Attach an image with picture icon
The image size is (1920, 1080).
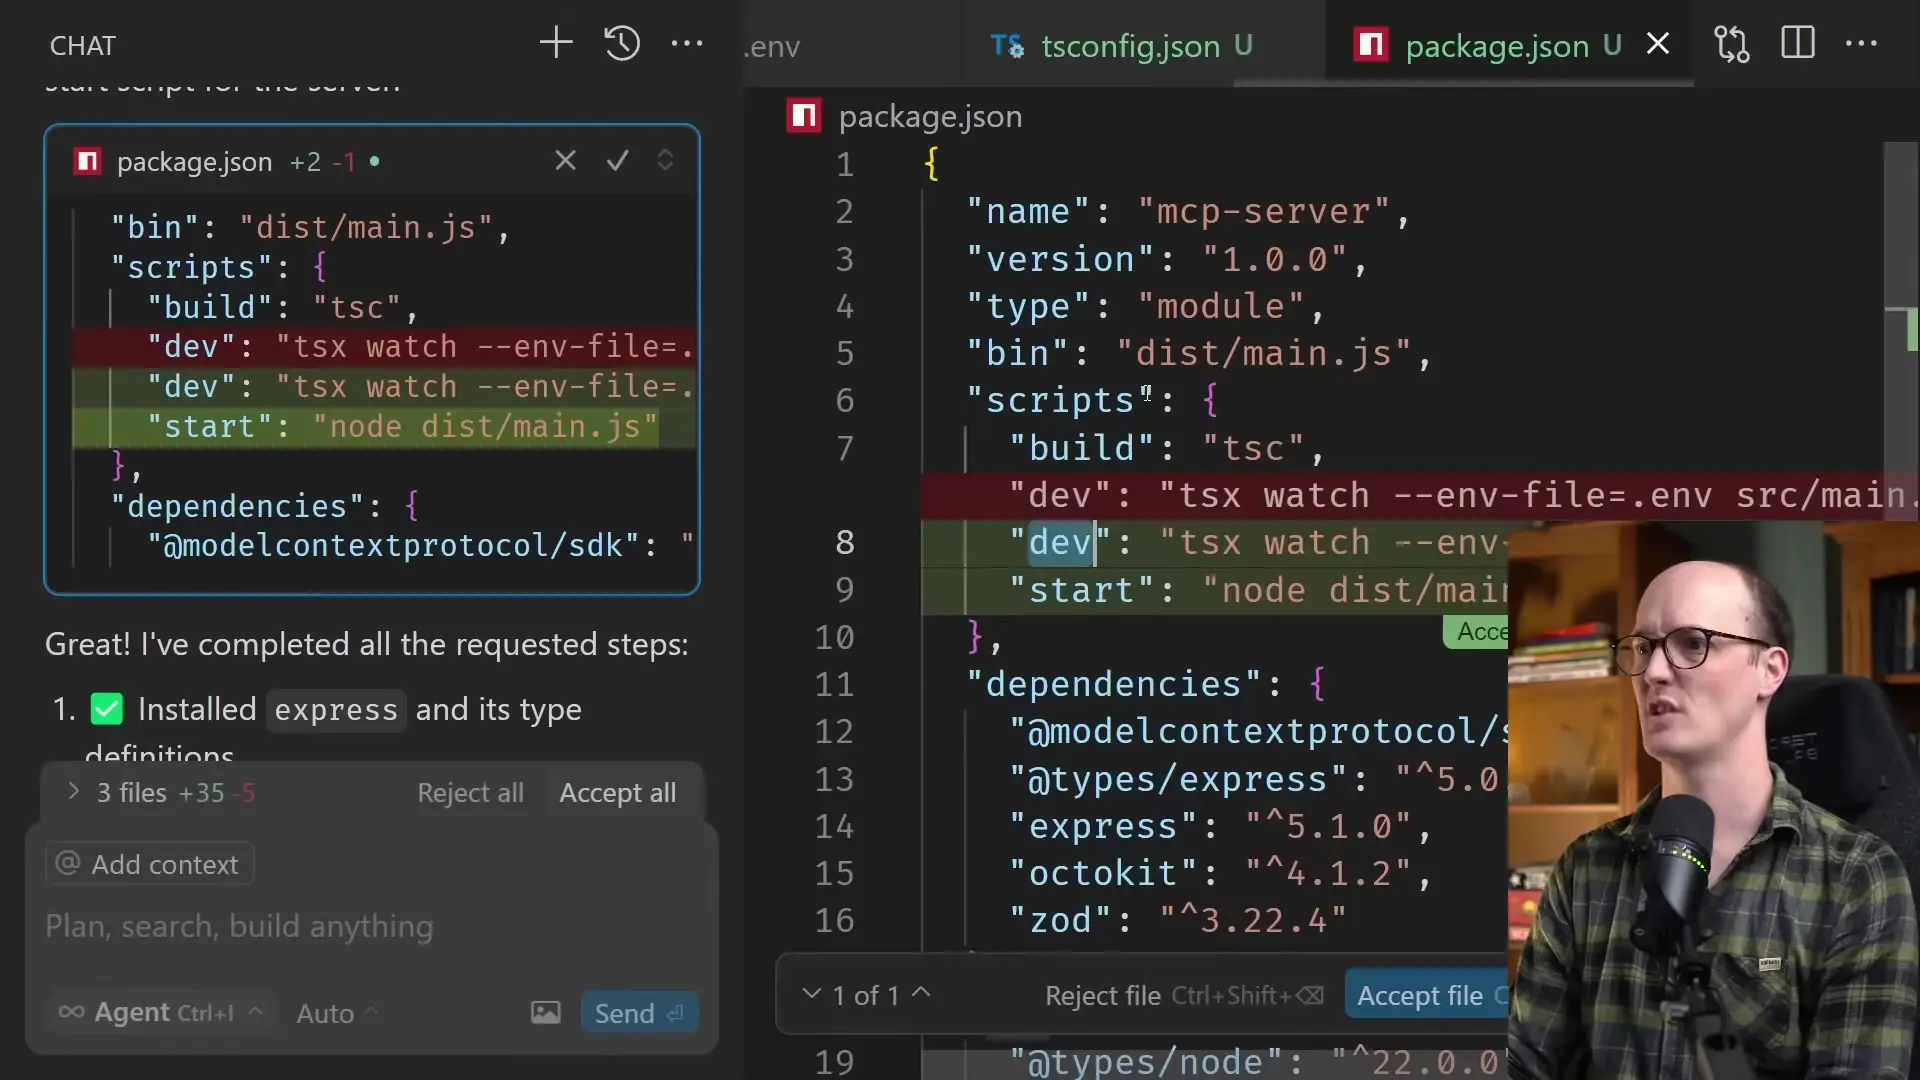click(546, 1013)
